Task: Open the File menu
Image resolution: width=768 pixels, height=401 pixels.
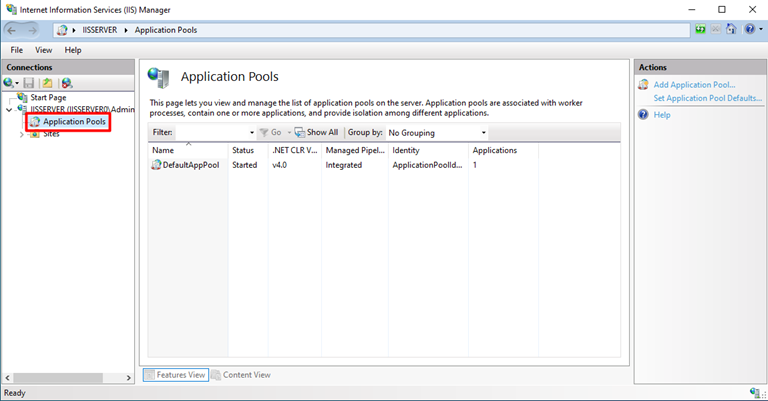Action: (17, 50)
